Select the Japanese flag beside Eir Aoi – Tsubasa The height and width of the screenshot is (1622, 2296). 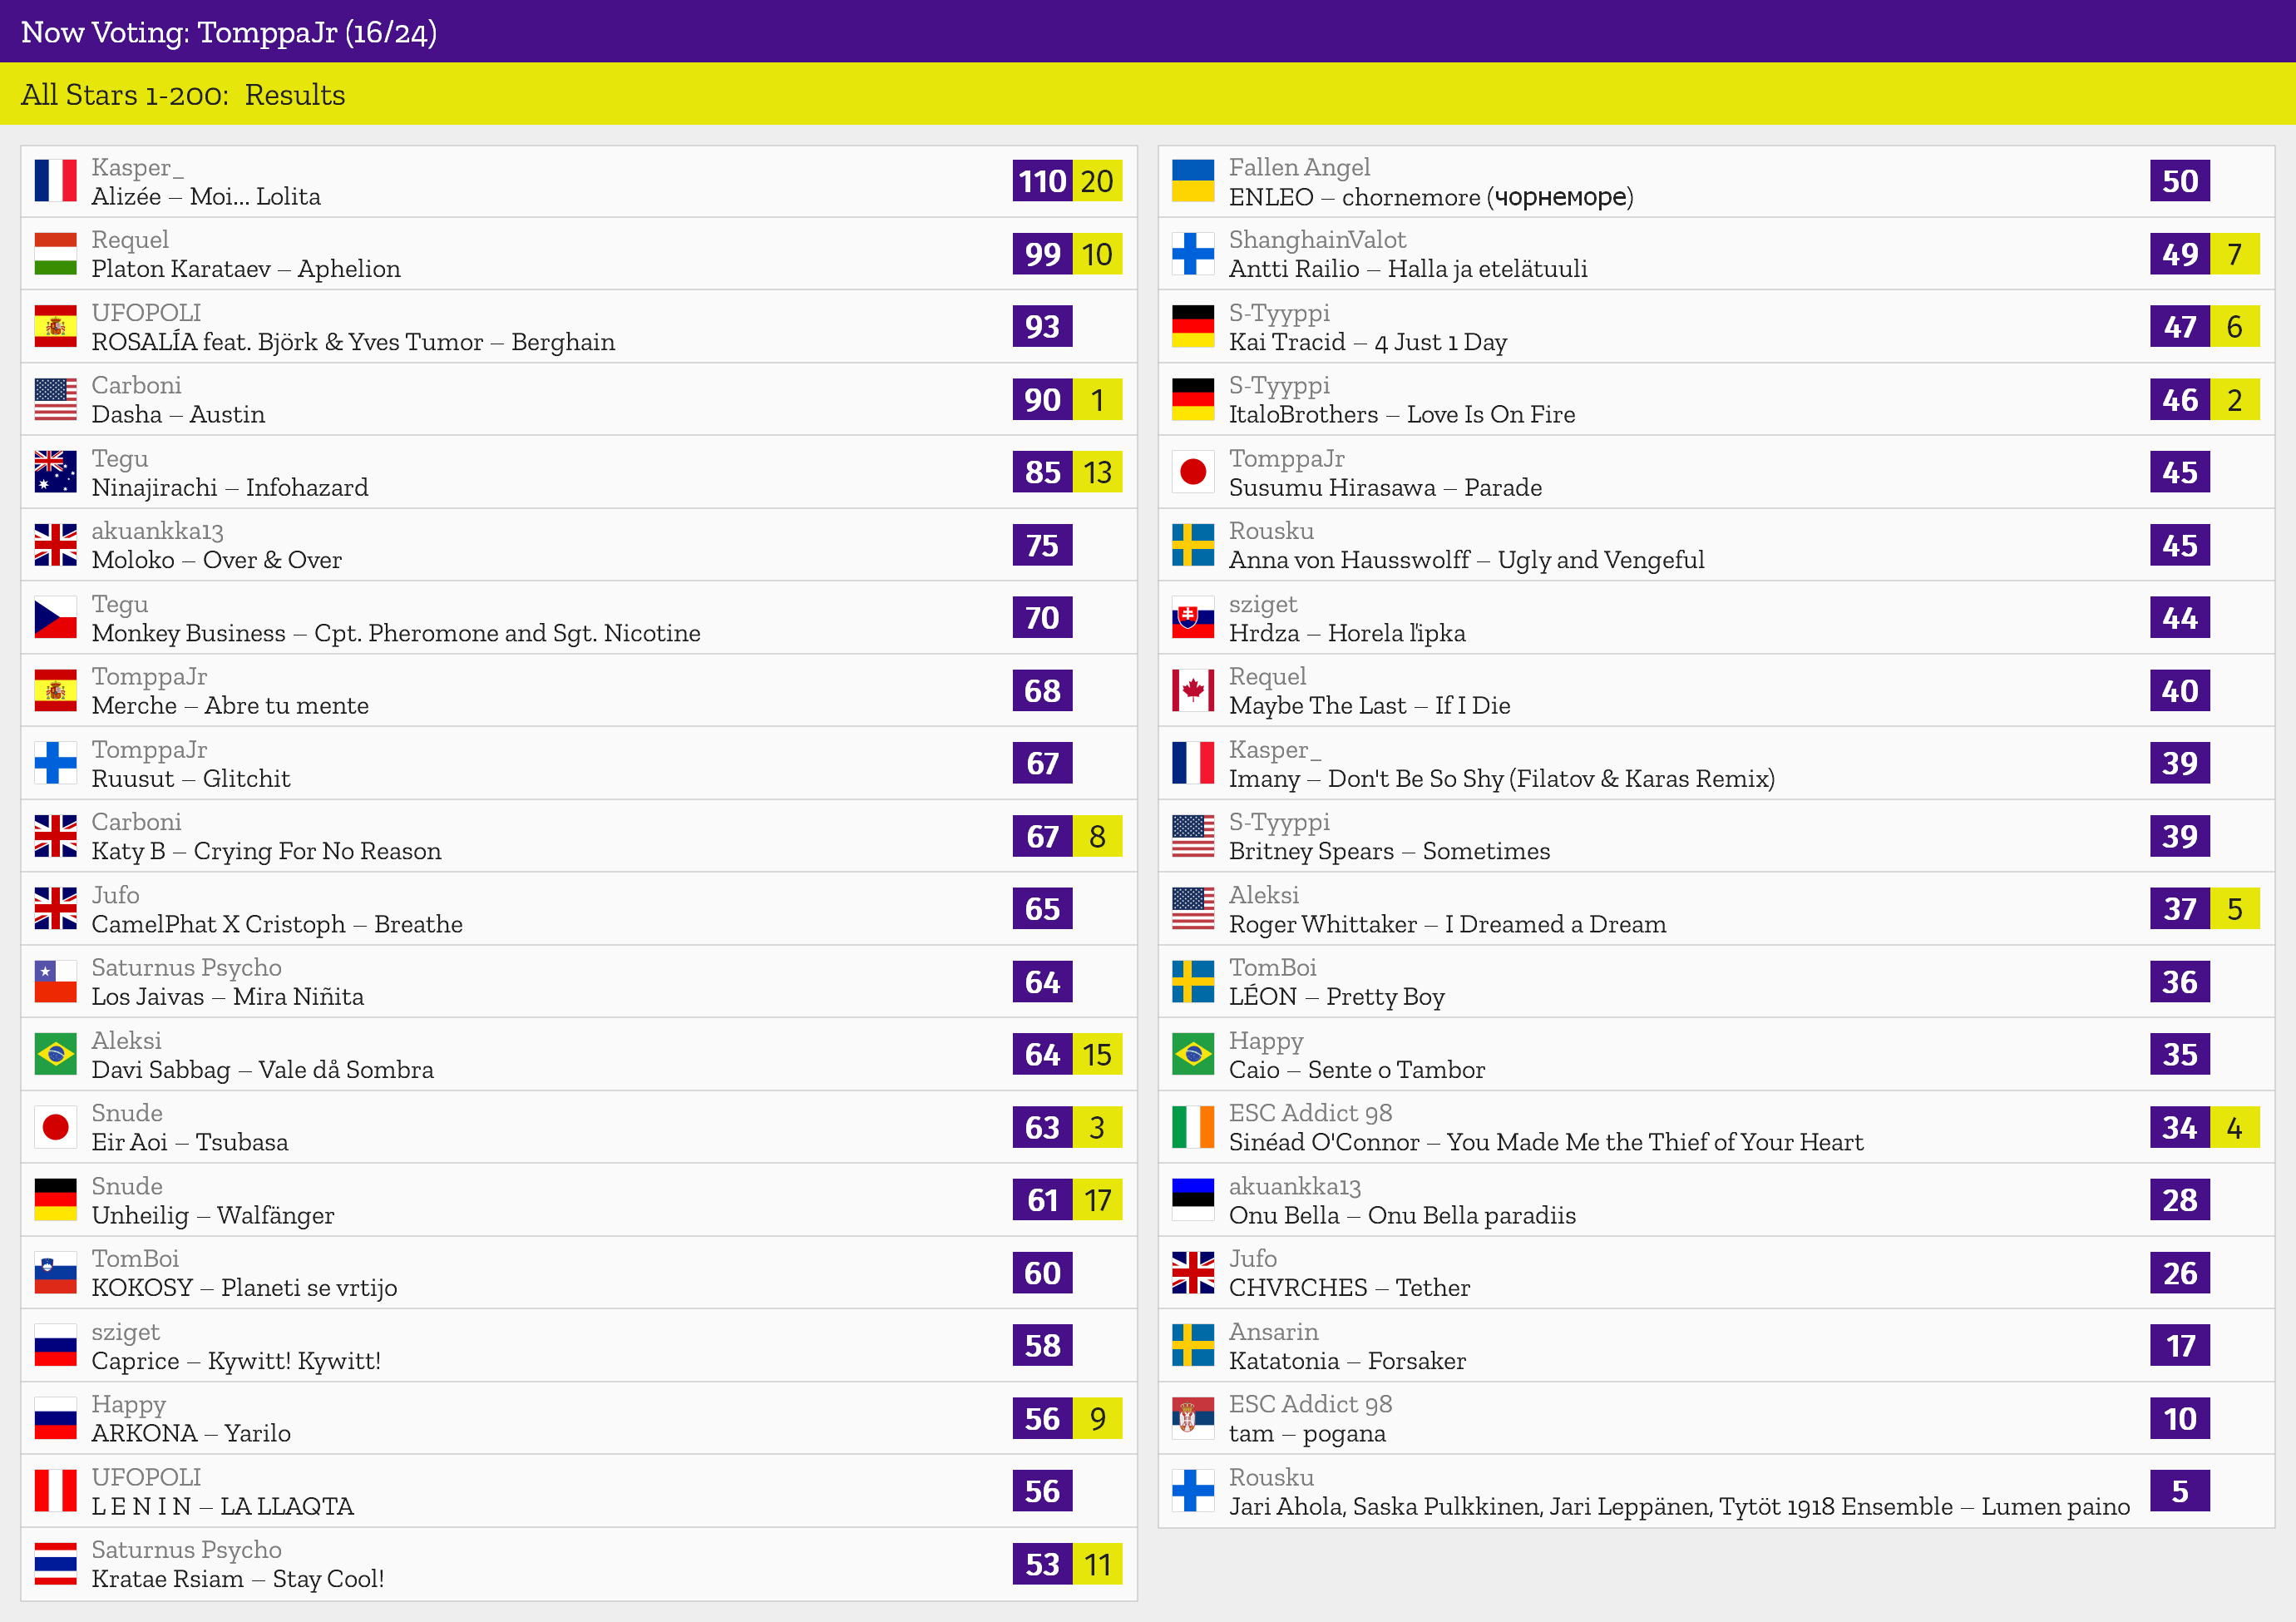tap(55, 1127)
